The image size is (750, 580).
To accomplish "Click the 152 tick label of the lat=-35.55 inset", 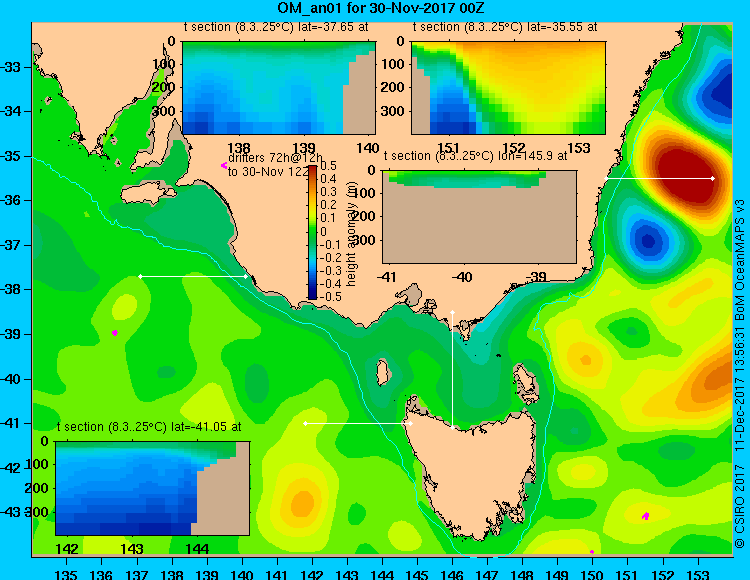I will (514, 148).
